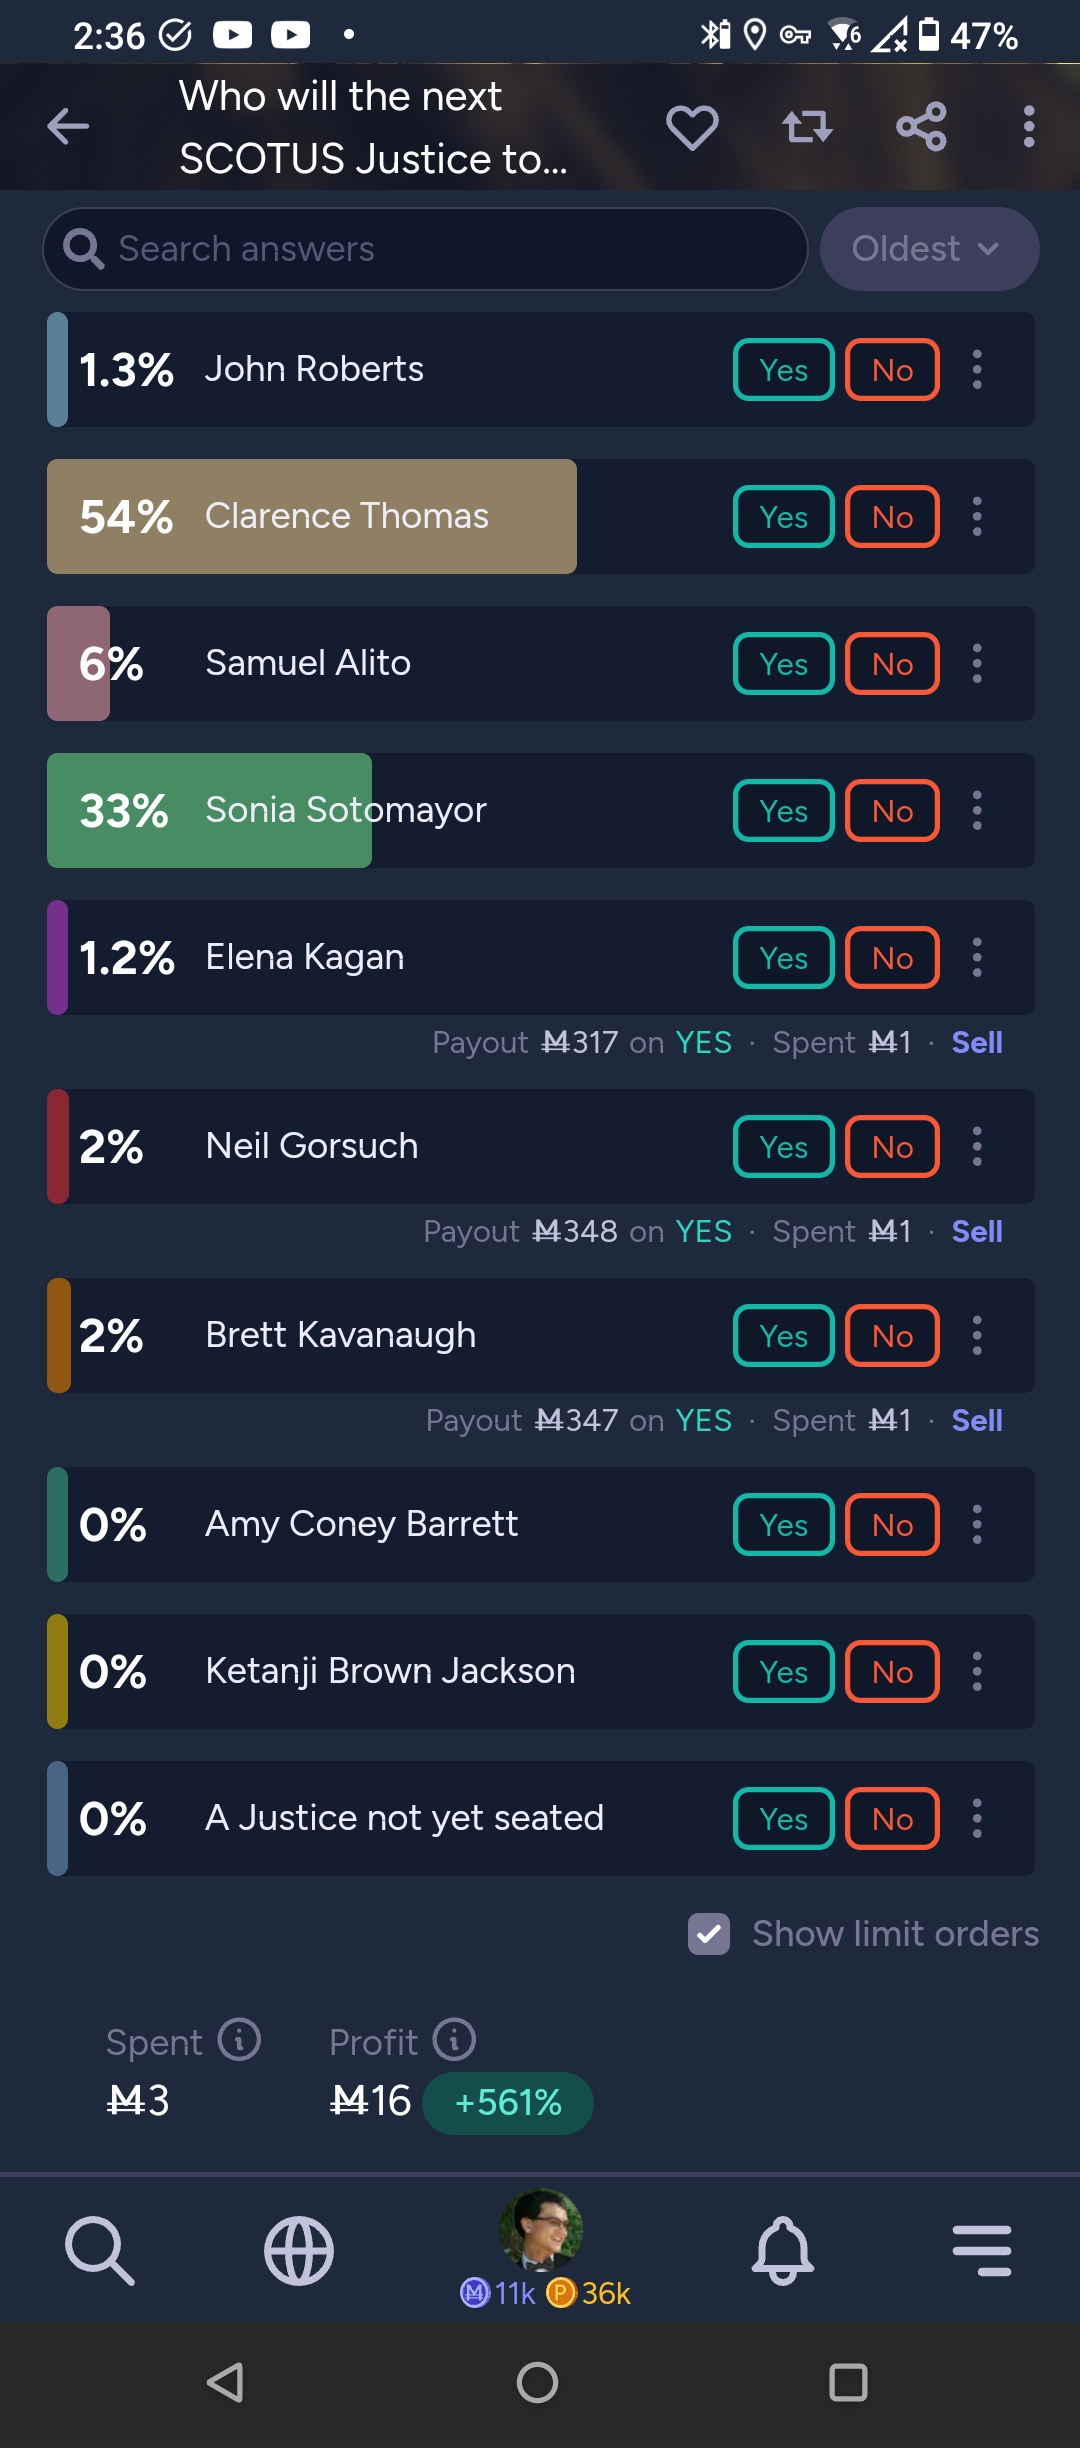The height and width of the screenshot is (2448, 1080).
Task: Open the share icon
Action: [921, 127]
